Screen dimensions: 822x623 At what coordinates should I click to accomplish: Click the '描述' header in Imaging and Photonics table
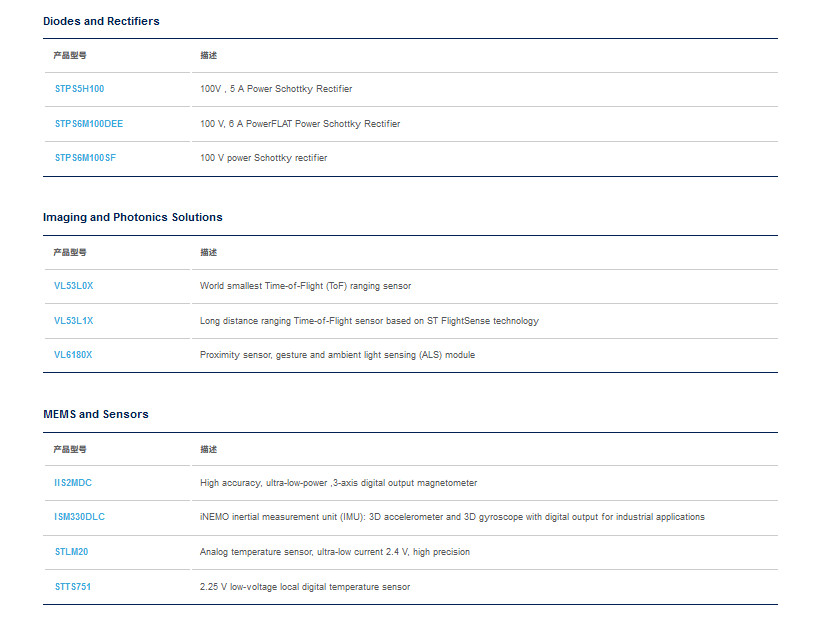[208, 252]
